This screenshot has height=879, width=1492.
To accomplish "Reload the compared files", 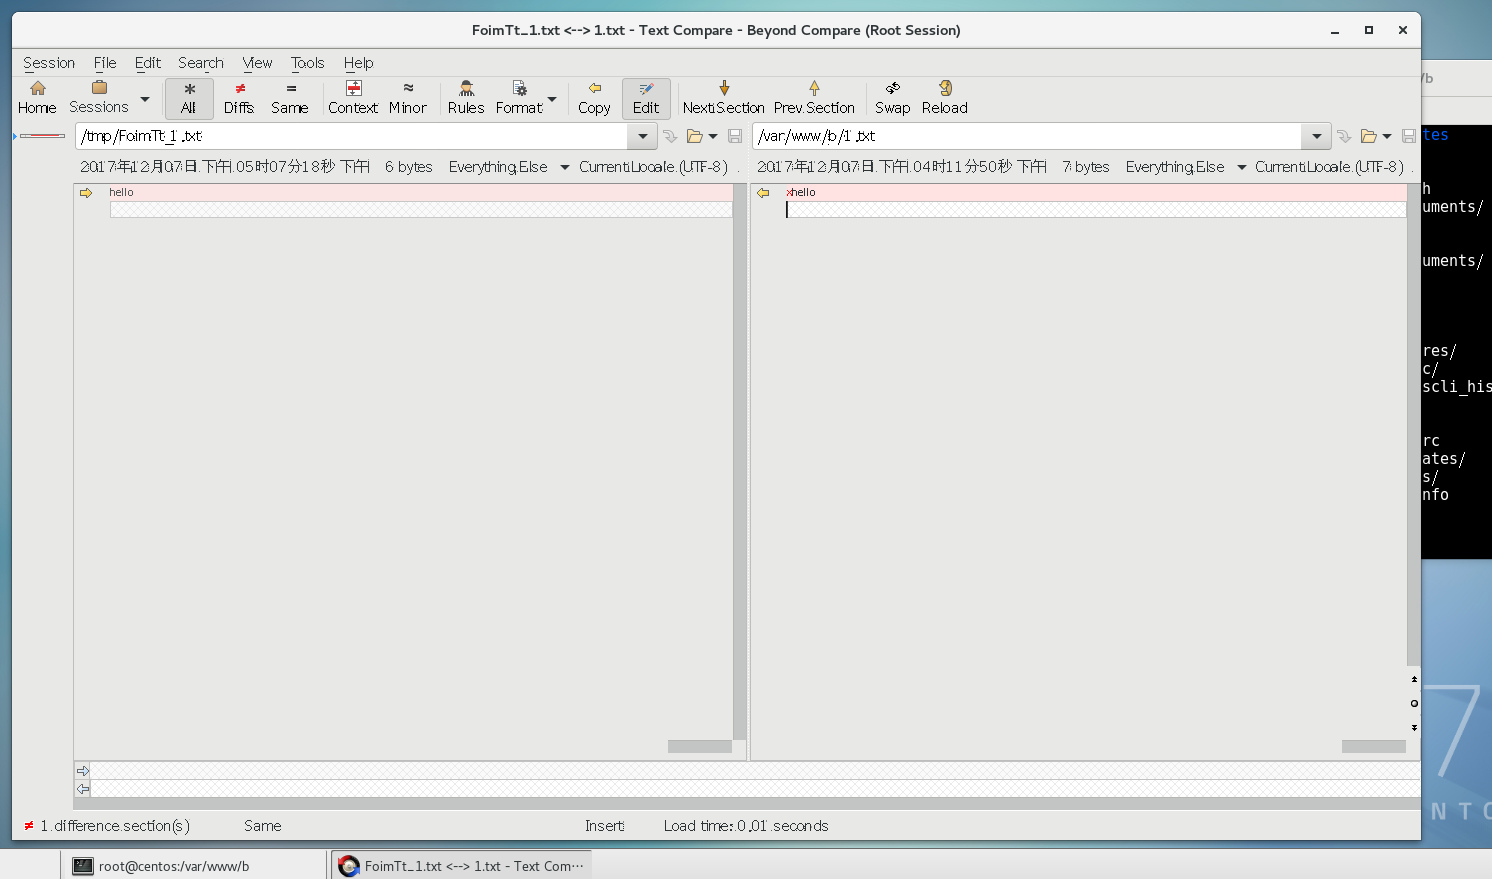I will point(944,98).
